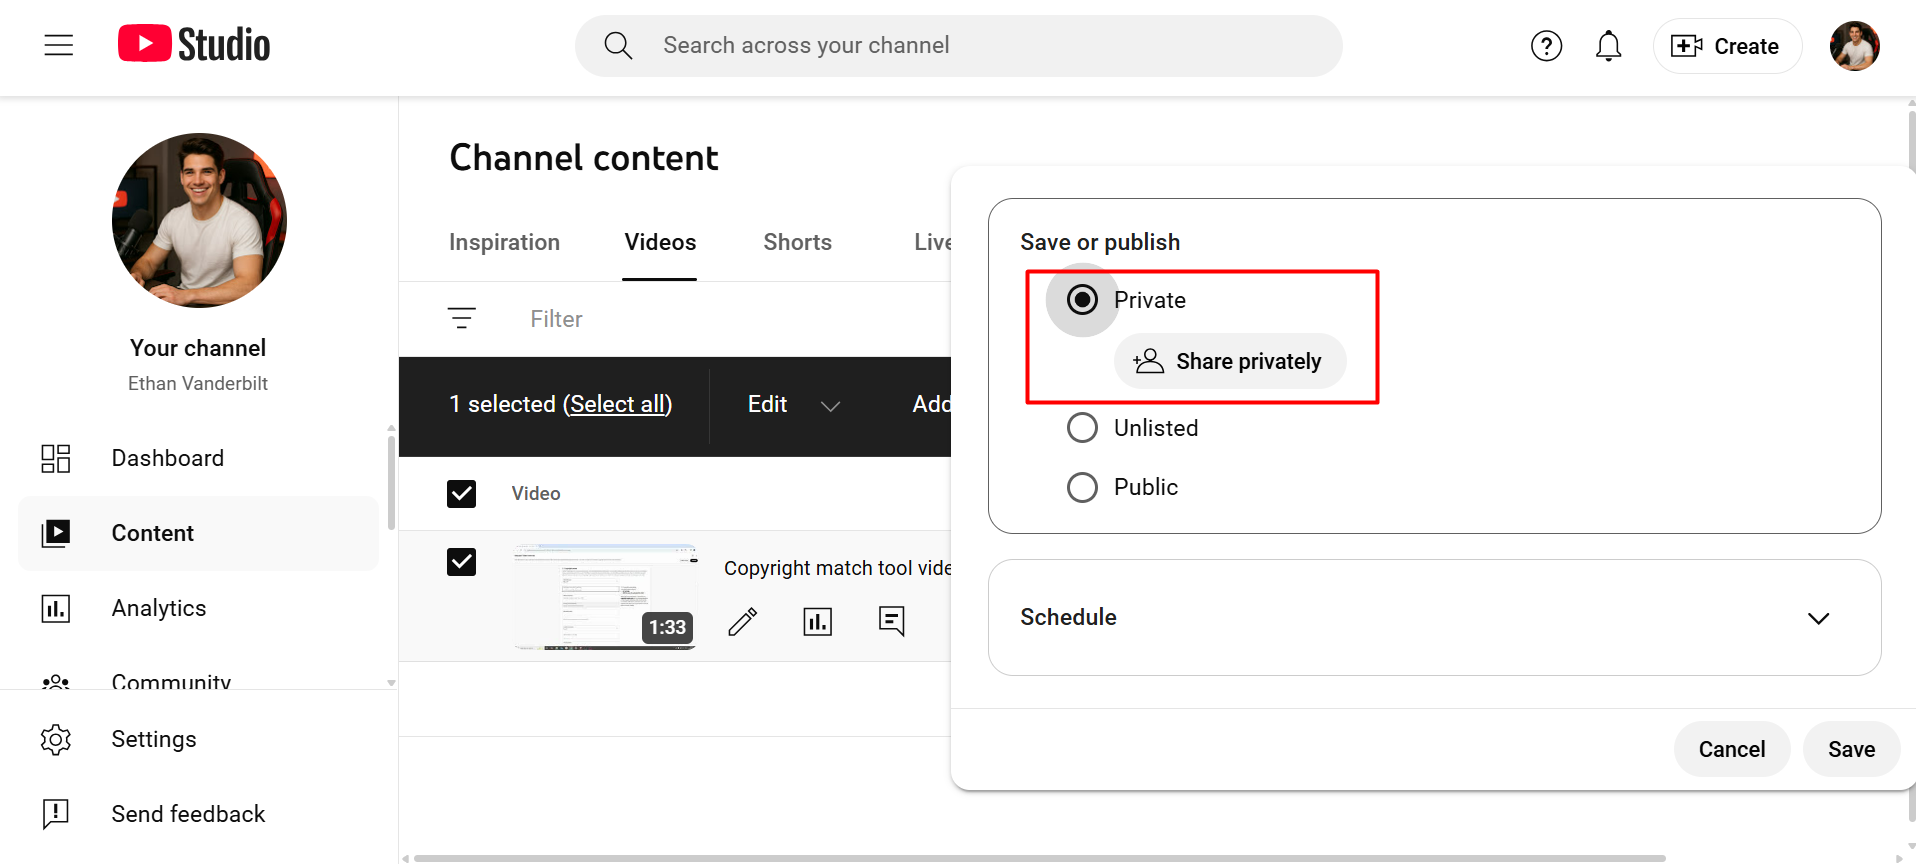Open the Settings gear icon
Image resolution: width=1916 pixels, height=864 pixels.
pos(56,739)
